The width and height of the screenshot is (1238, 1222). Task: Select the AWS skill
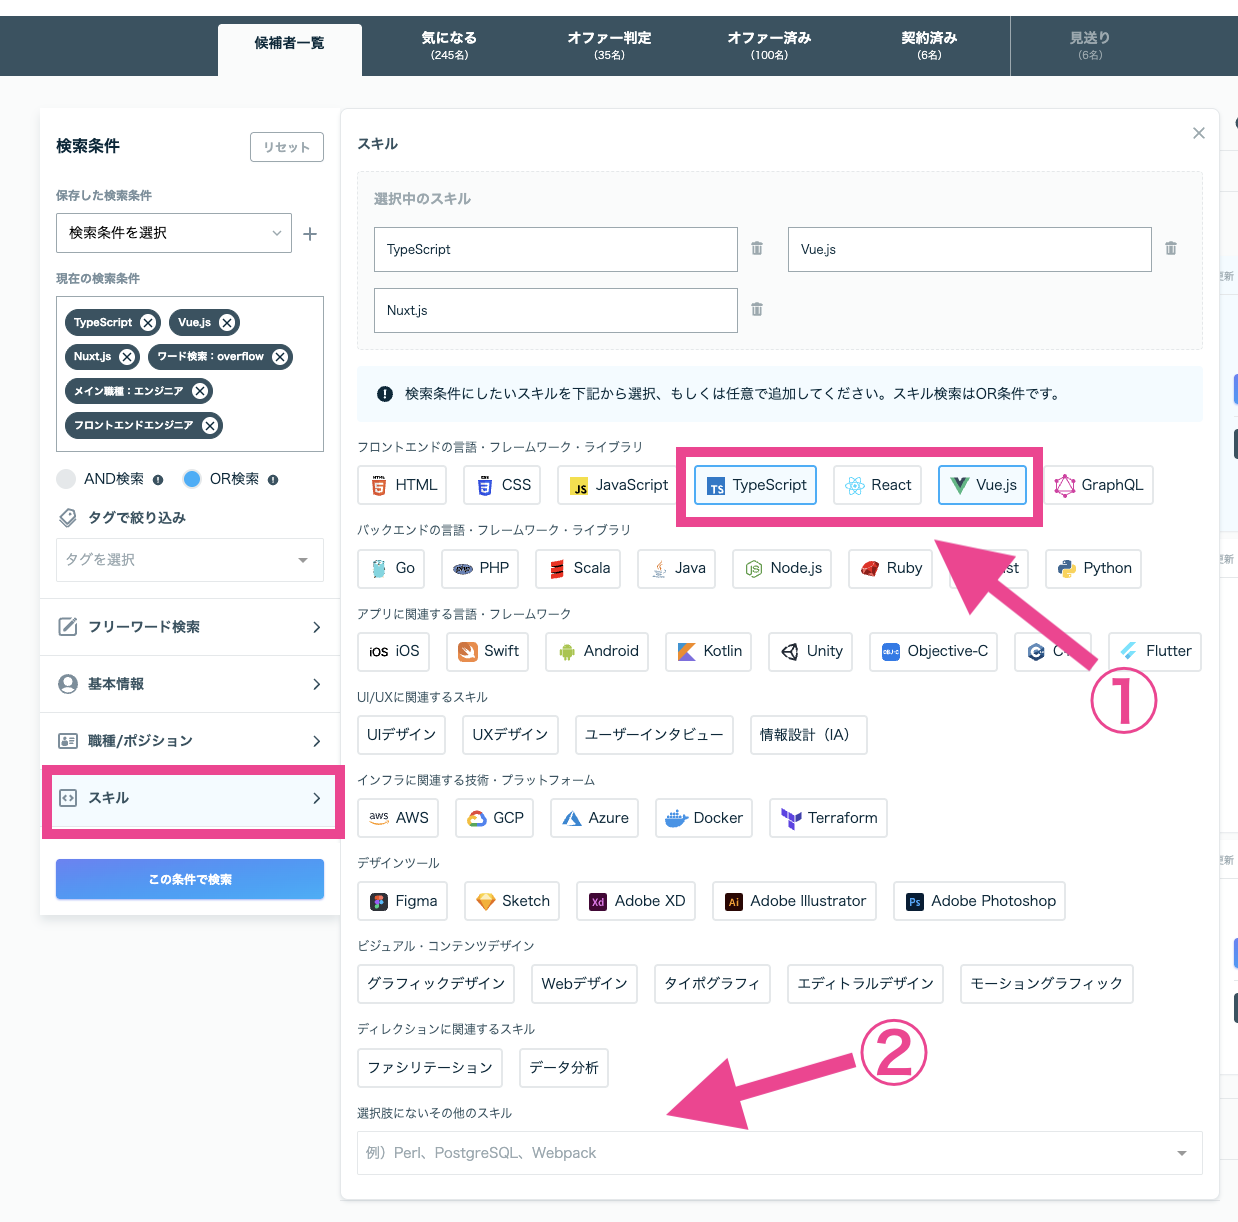click(398, 818)
